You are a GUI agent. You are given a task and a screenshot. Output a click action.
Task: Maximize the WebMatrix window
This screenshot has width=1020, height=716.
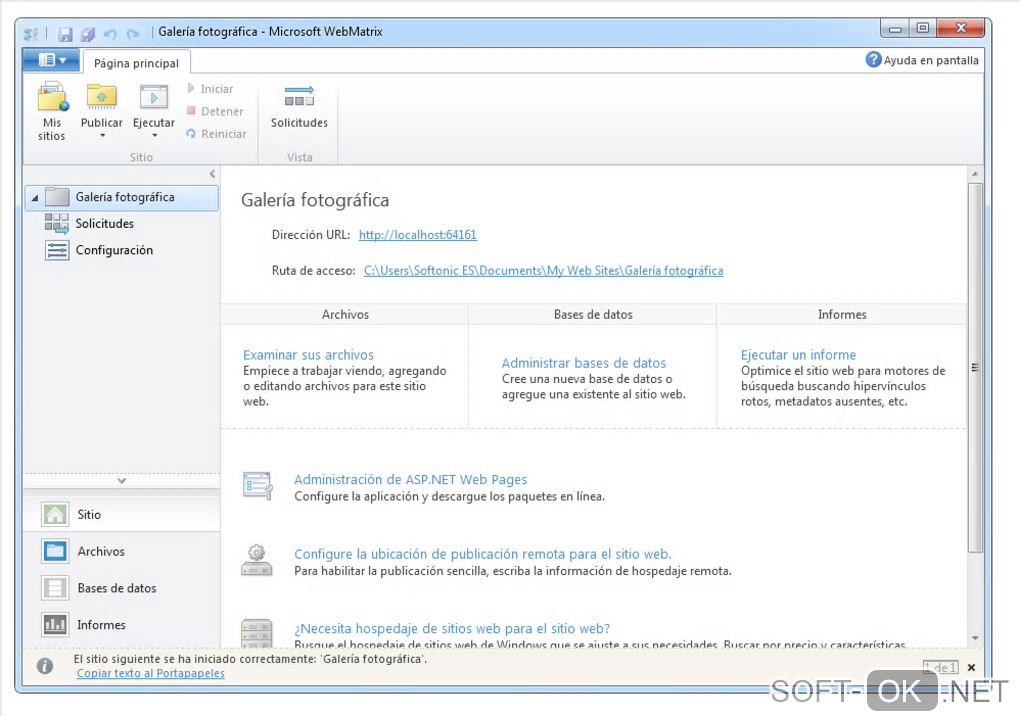click(923, 28)
